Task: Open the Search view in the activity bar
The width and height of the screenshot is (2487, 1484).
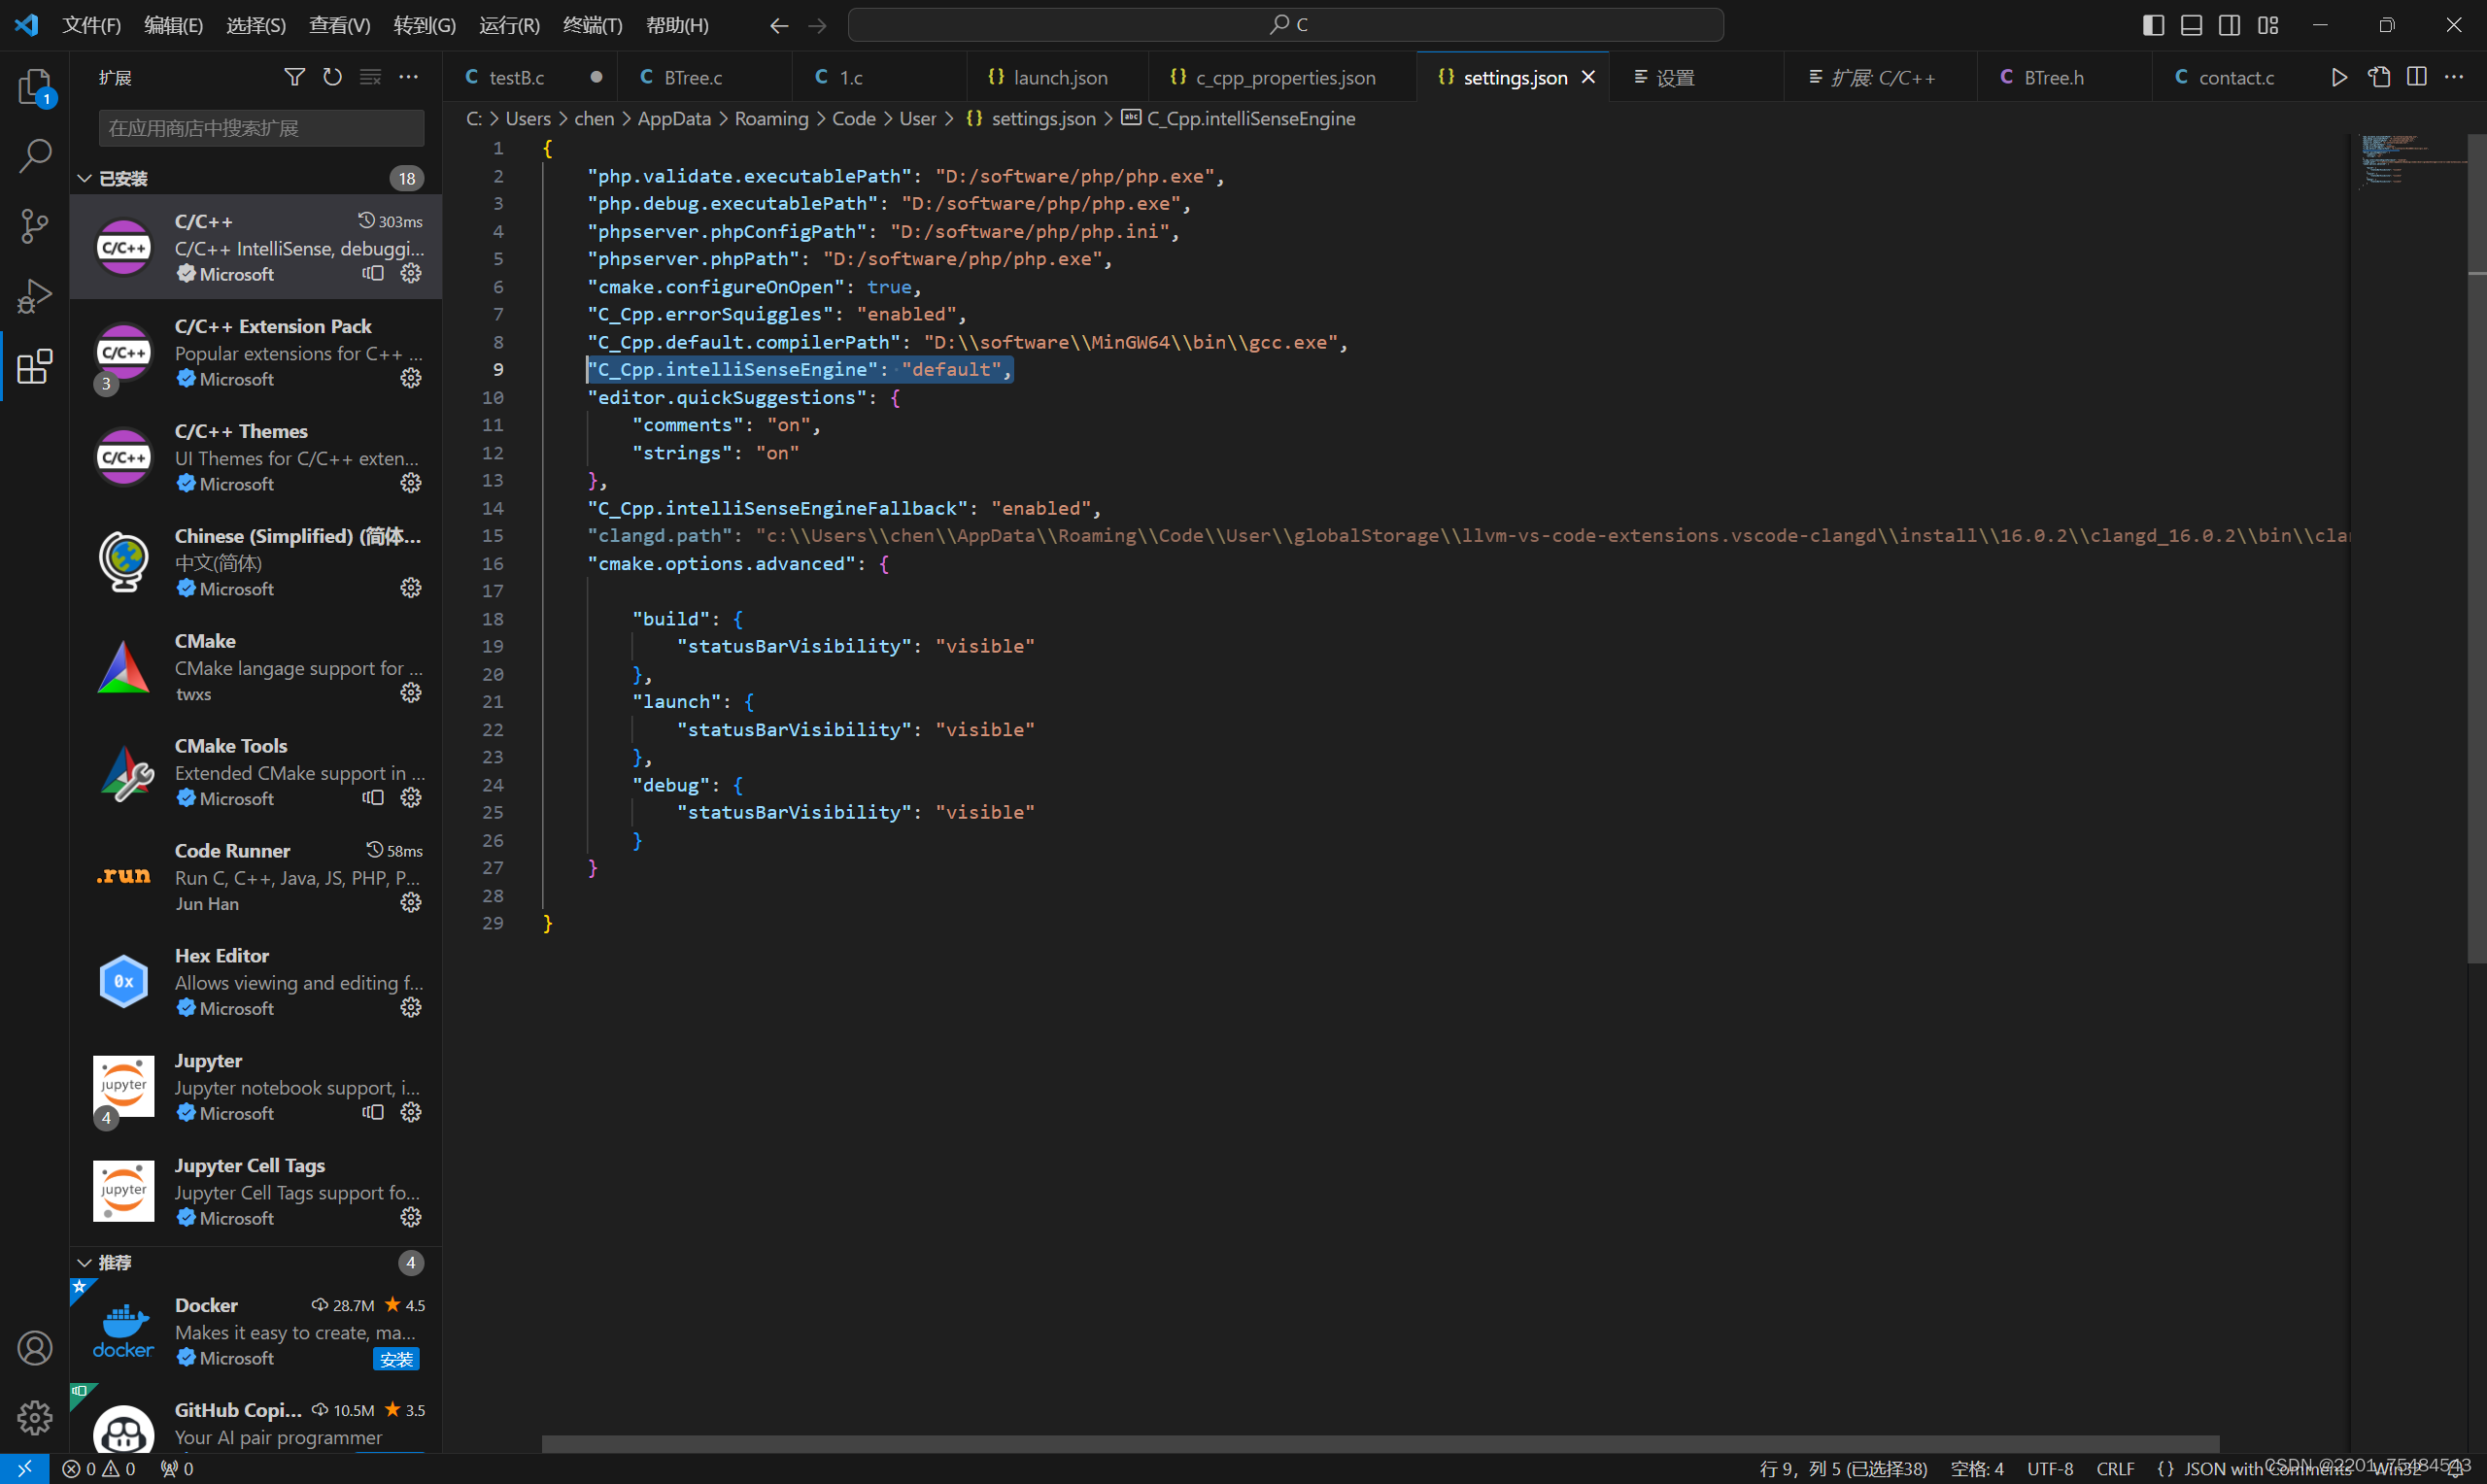Action: (x=34, y=156)
